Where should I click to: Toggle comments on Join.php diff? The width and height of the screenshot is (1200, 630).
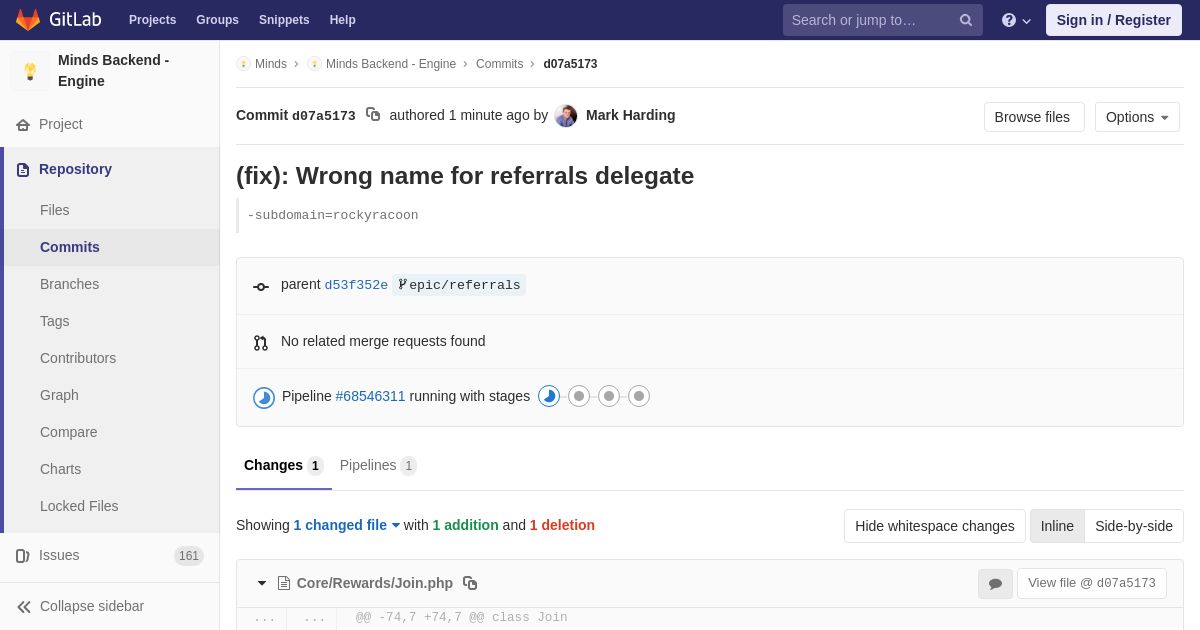tap(995, 584)
